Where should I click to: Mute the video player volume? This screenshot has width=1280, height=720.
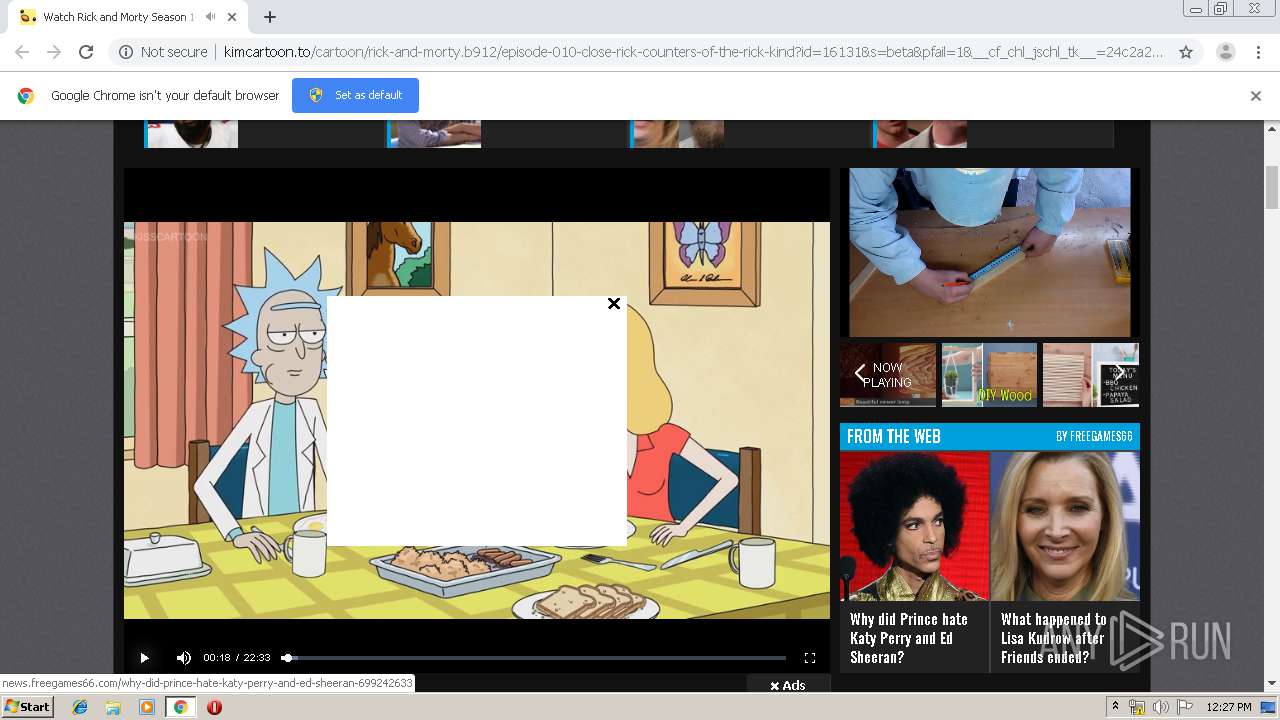click(184, 658)
